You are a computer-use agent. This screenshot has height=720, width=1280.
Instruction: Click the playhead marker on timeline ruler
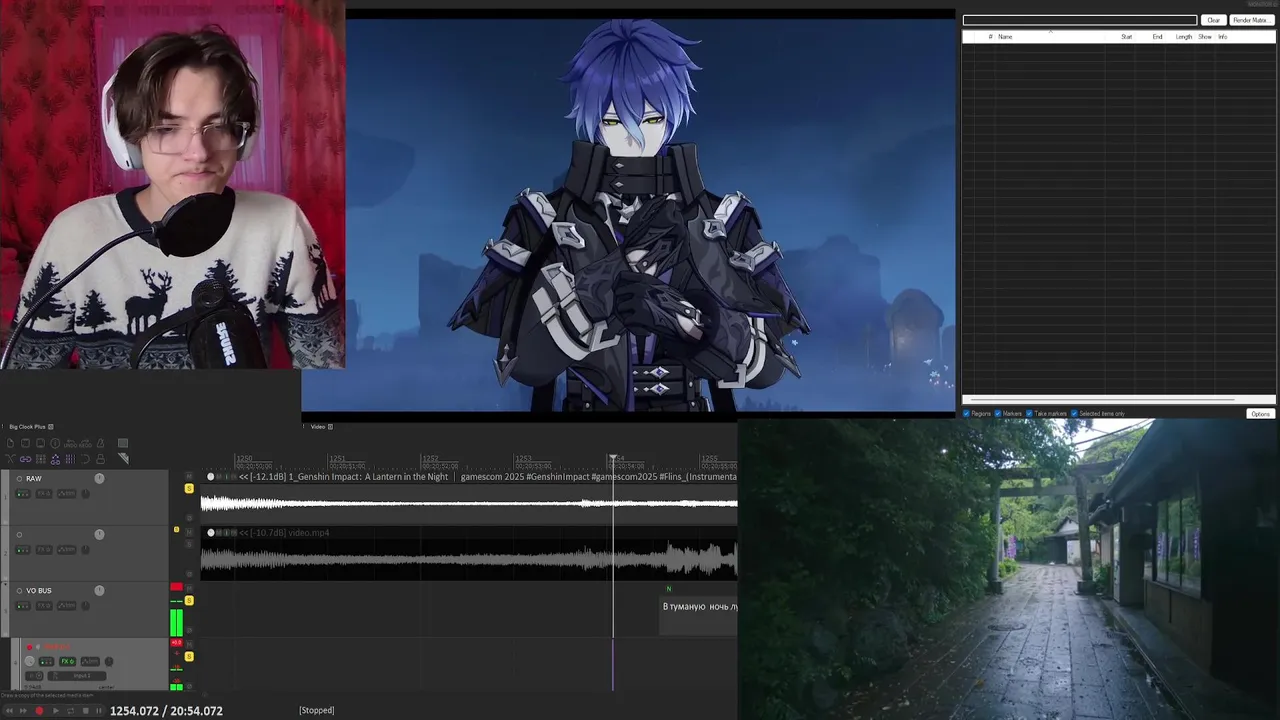[x=613, y=459]
